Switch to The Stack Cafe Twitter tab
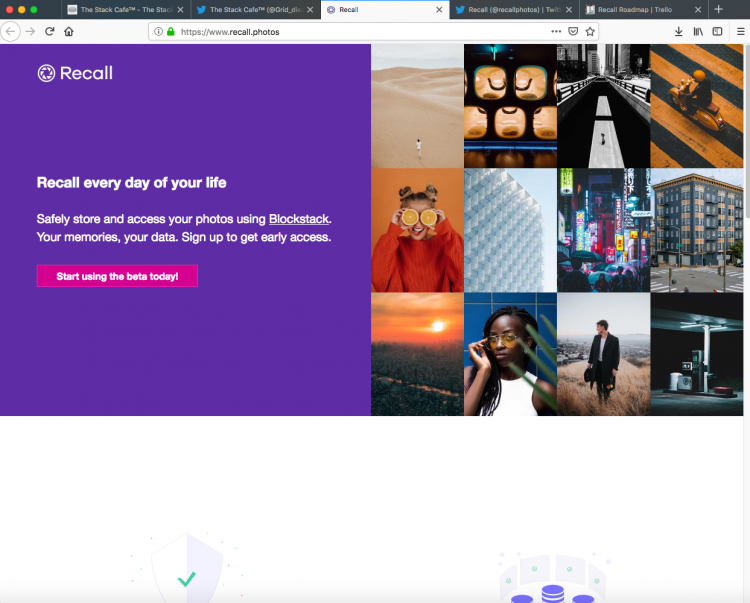 pyautogui.click(x=255, y=10)
